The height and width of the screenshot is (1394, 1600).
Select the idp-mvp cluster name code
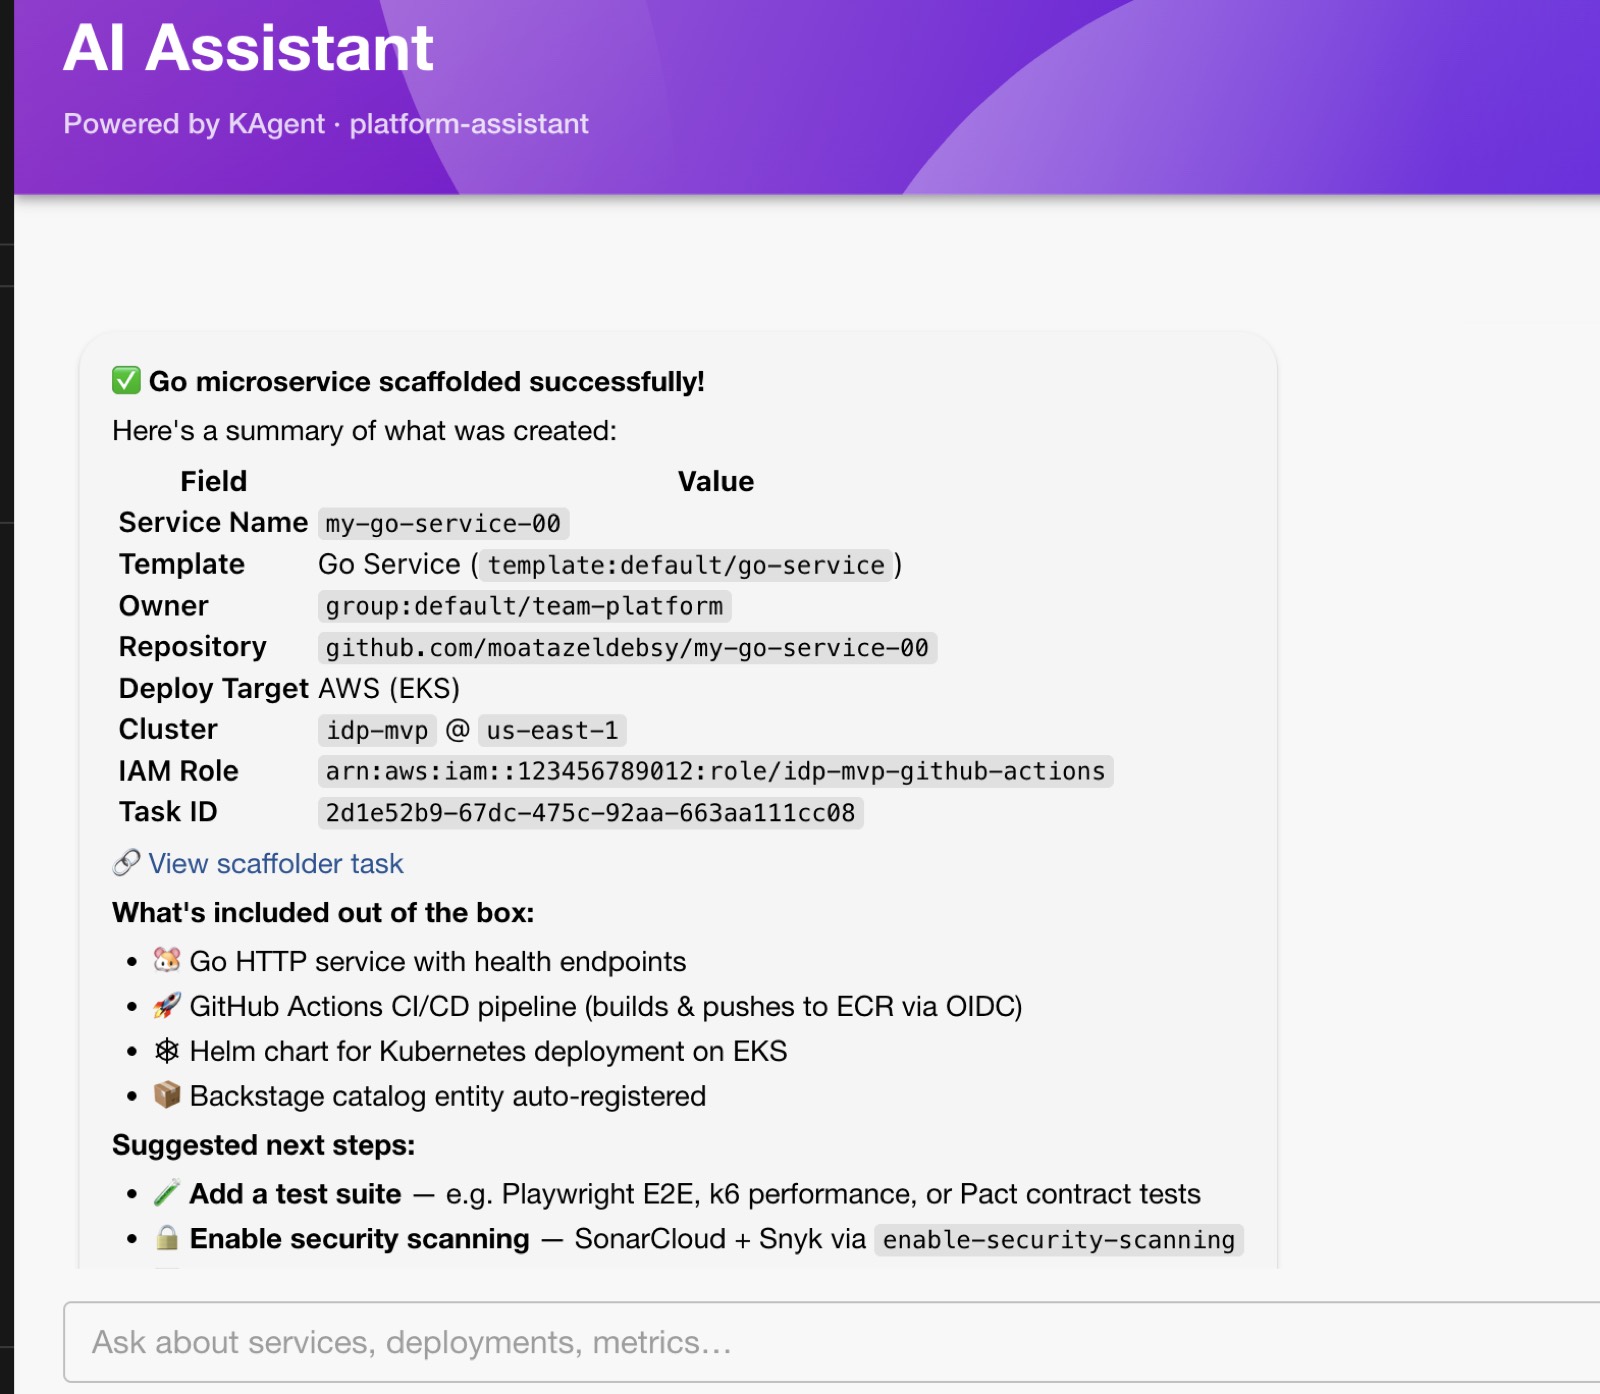(377, 730)
